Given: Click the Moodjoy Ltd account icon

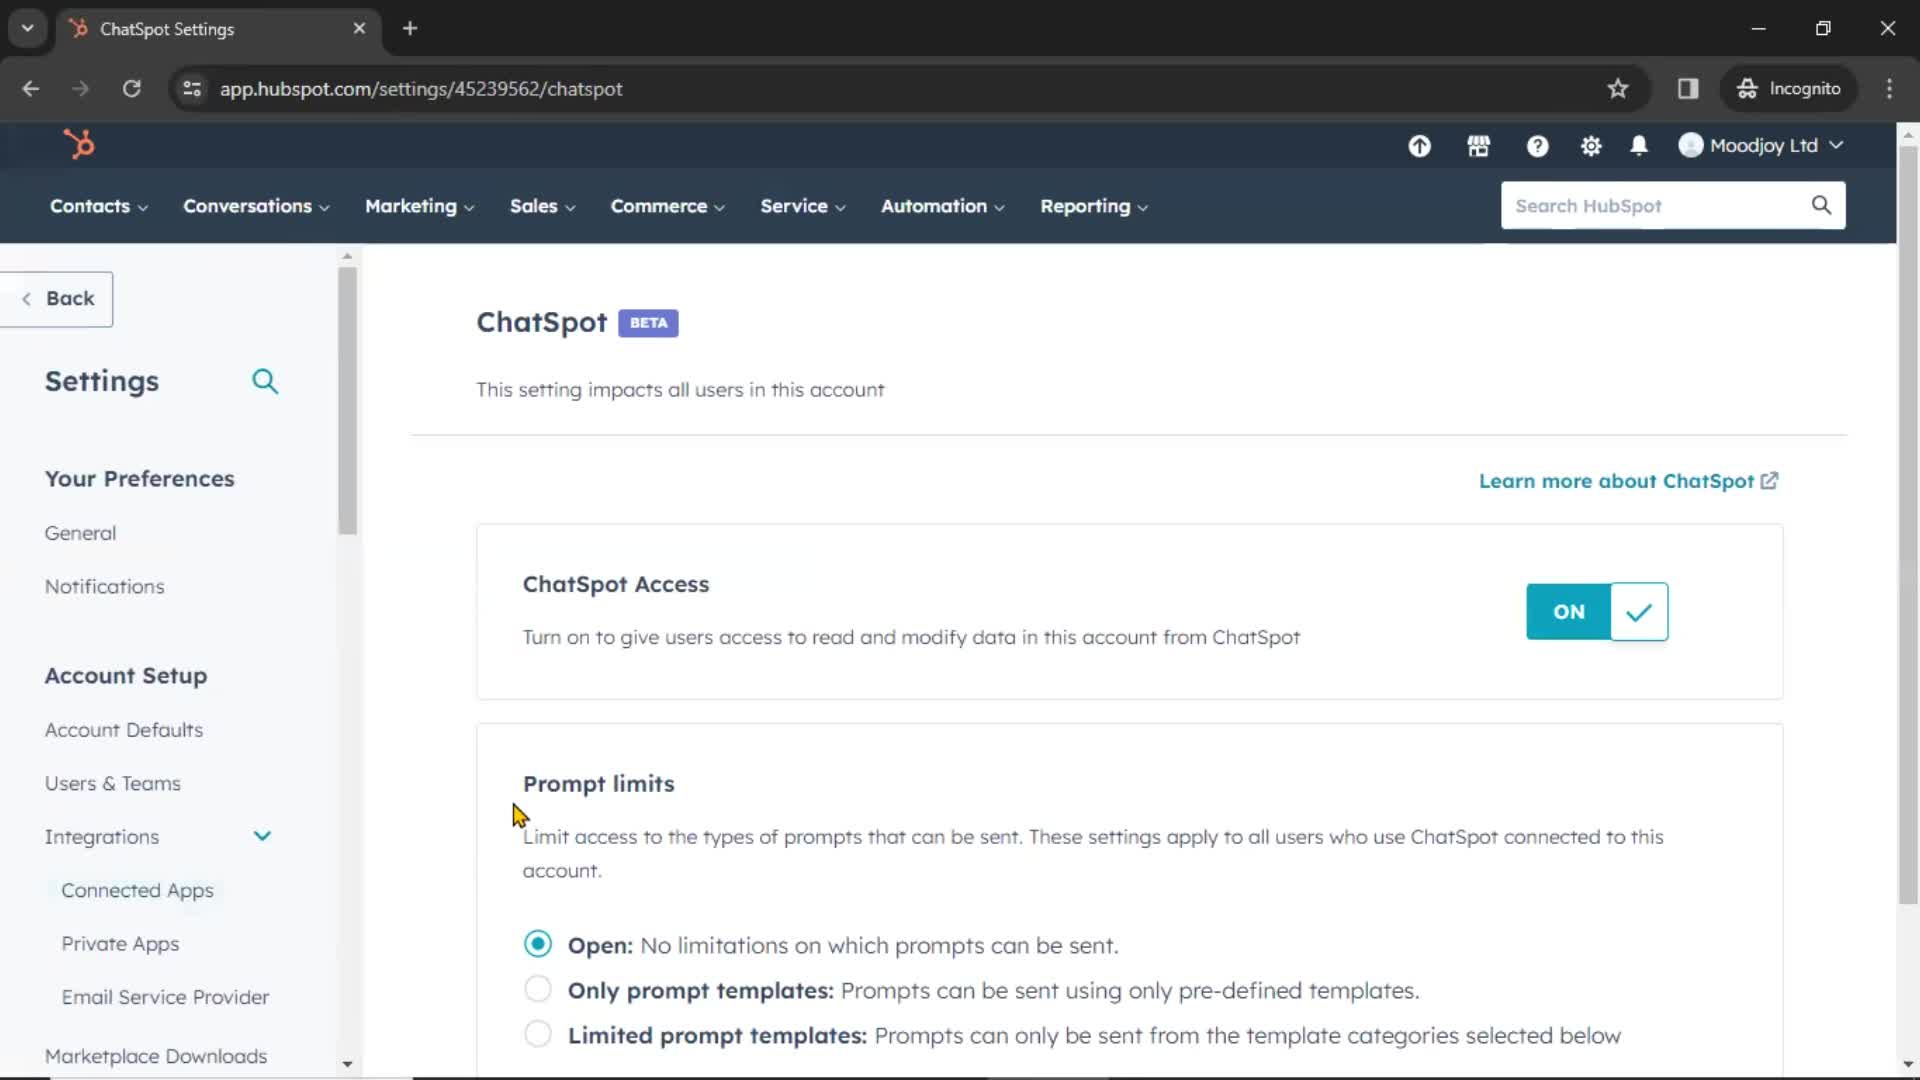Looking at the screenshot, I should tap(1692, 145).
